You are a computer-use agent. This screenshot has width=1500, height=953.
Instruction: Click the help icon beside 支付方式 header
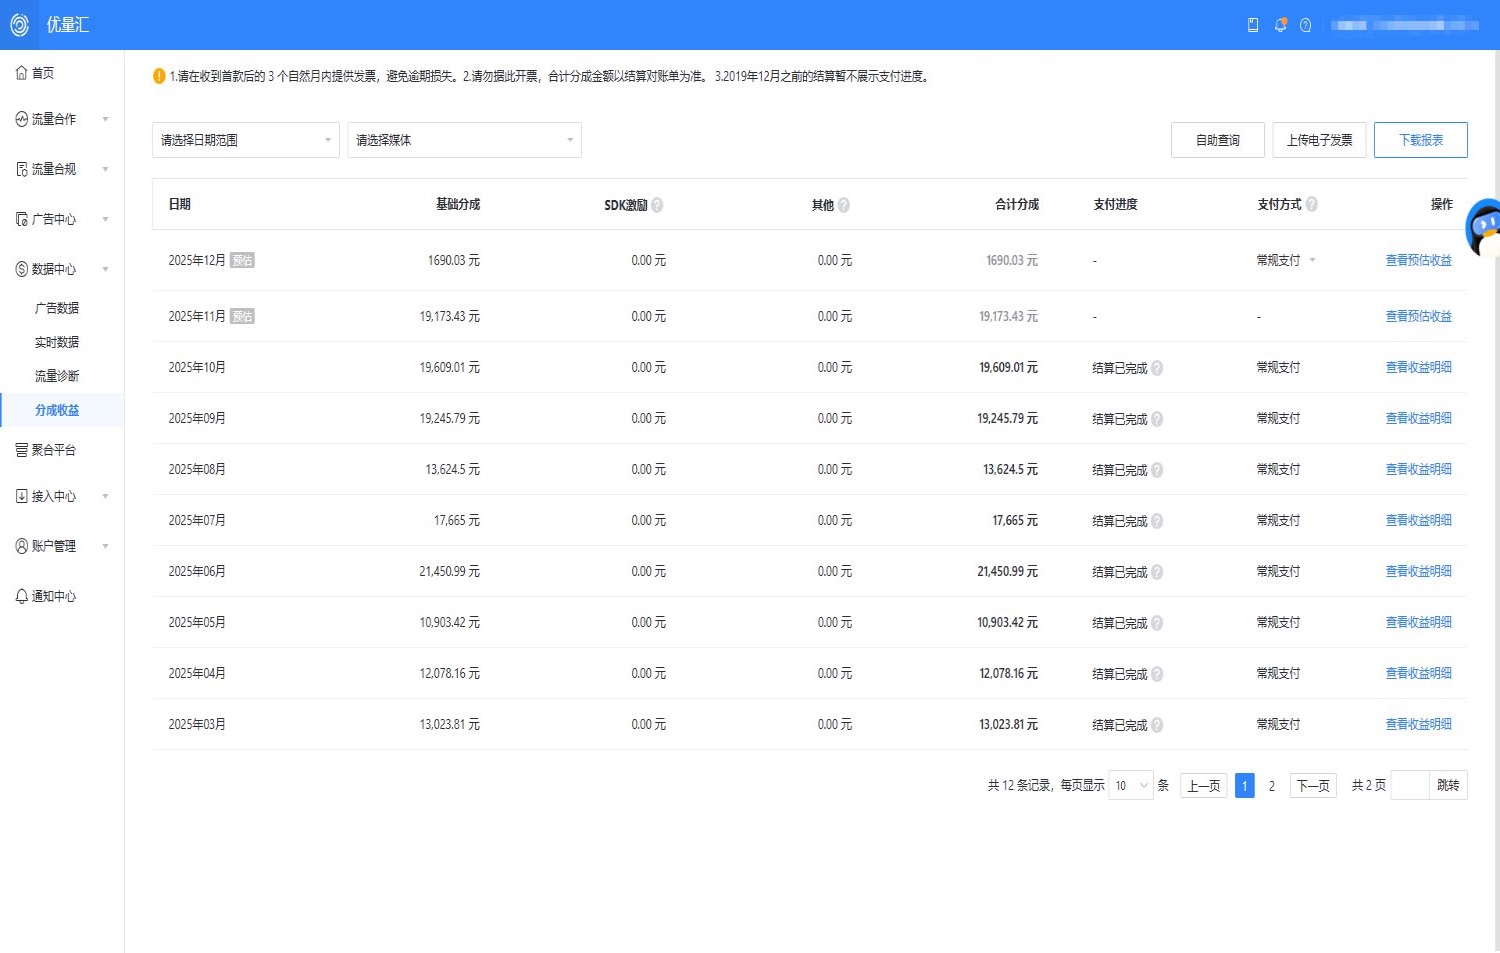pos(1312,204)
